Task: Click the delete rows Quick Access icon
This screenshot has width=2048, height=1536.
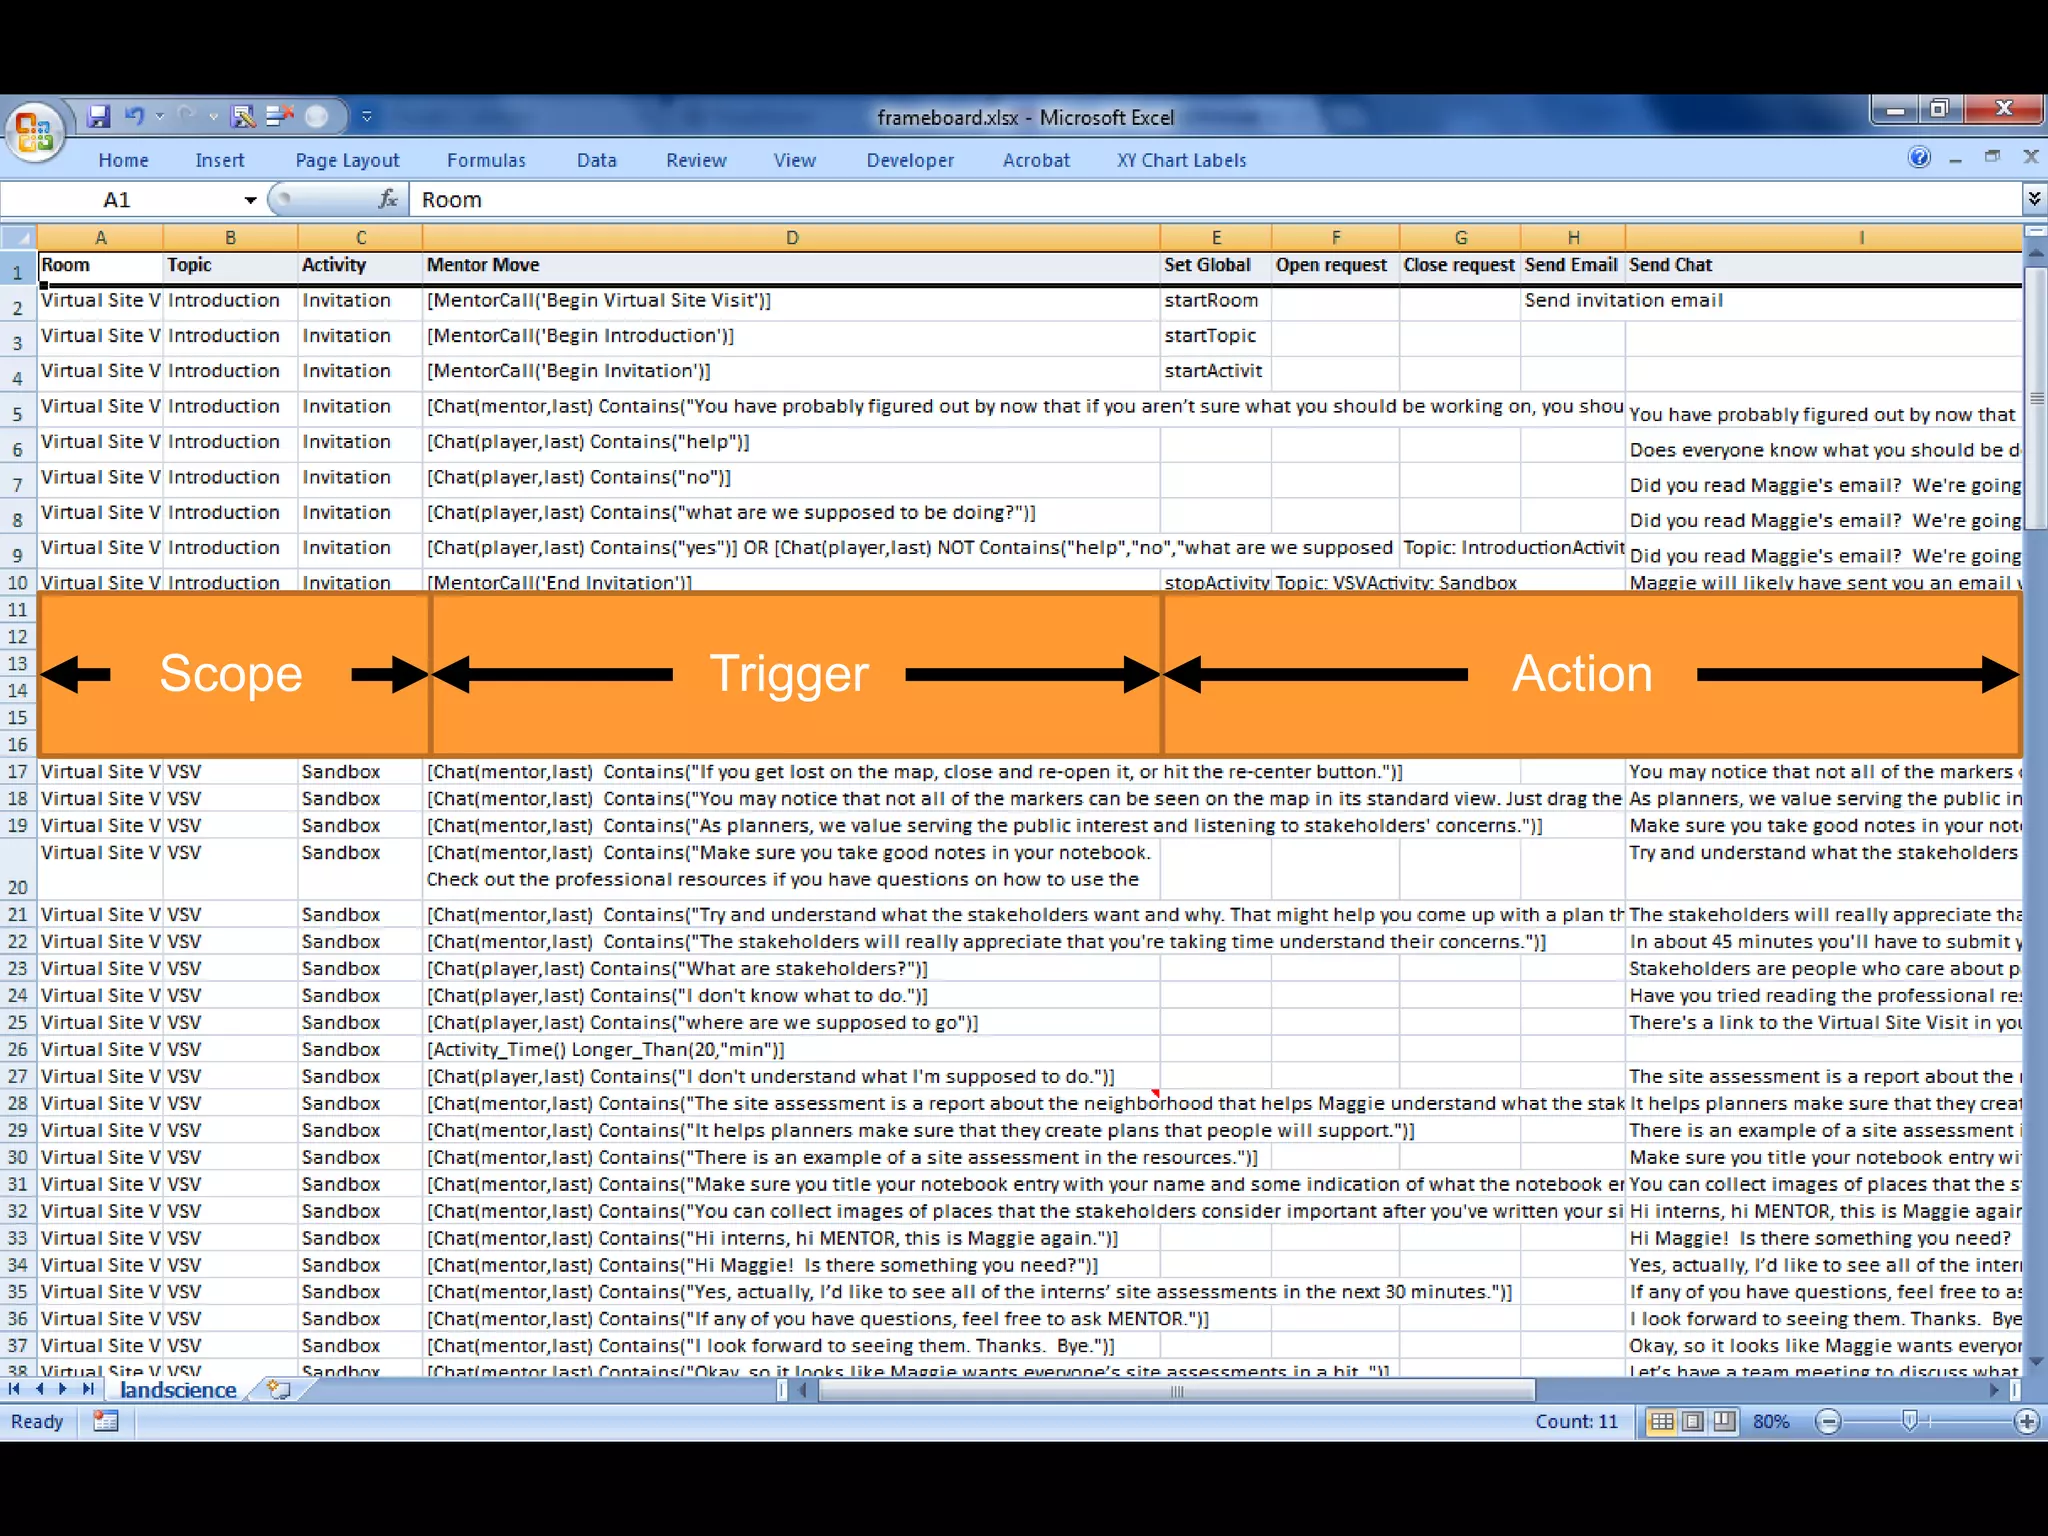Action: 279,117
